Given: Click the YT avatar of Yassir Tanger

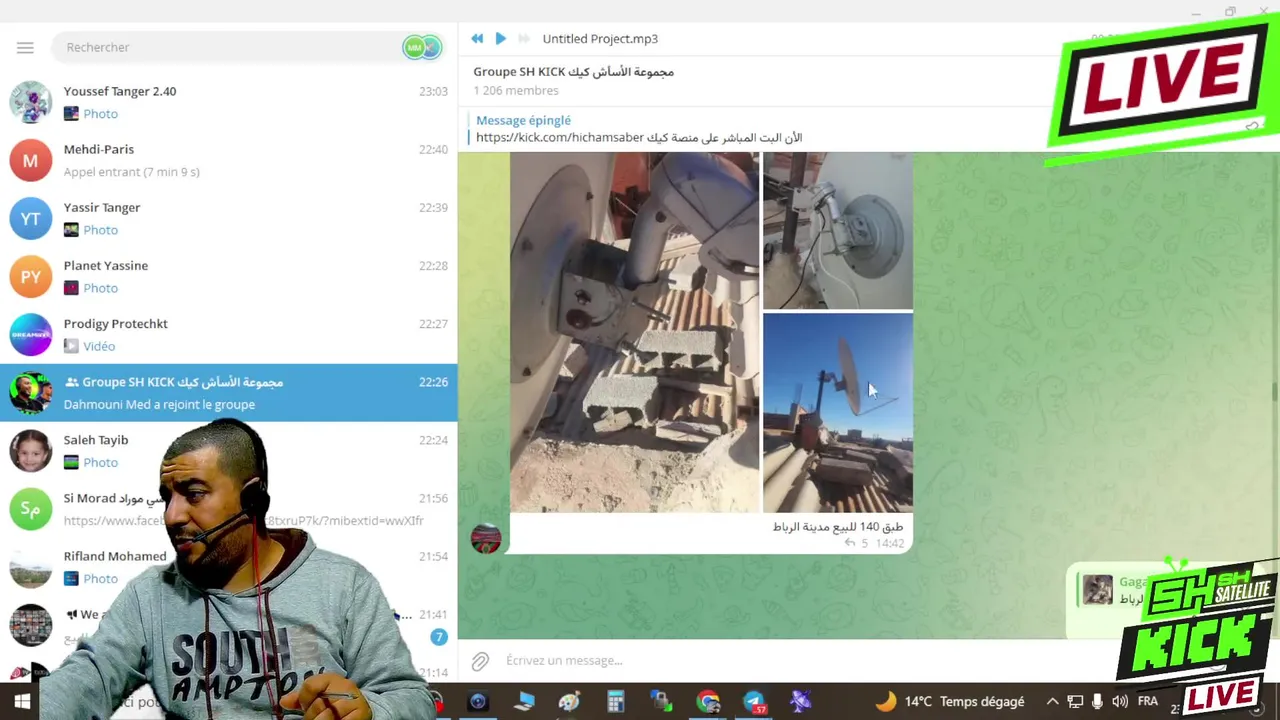Looking at the screenshot, I should click(x=31, y=218).
